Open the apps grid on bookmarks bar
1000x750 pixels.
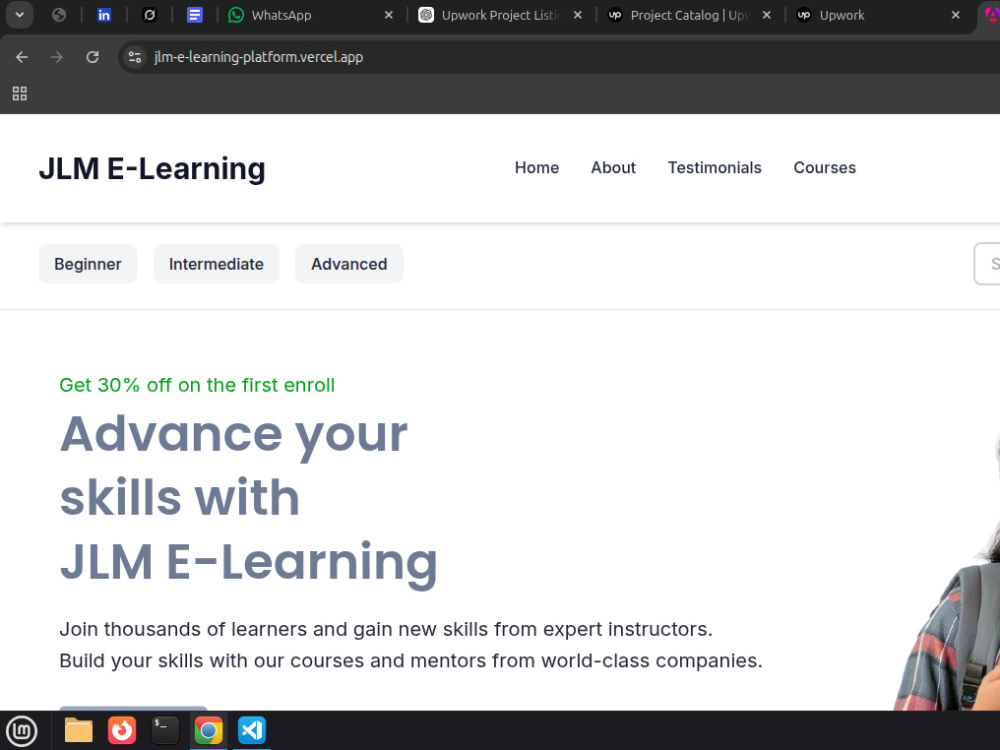click(x=20, y=94)
